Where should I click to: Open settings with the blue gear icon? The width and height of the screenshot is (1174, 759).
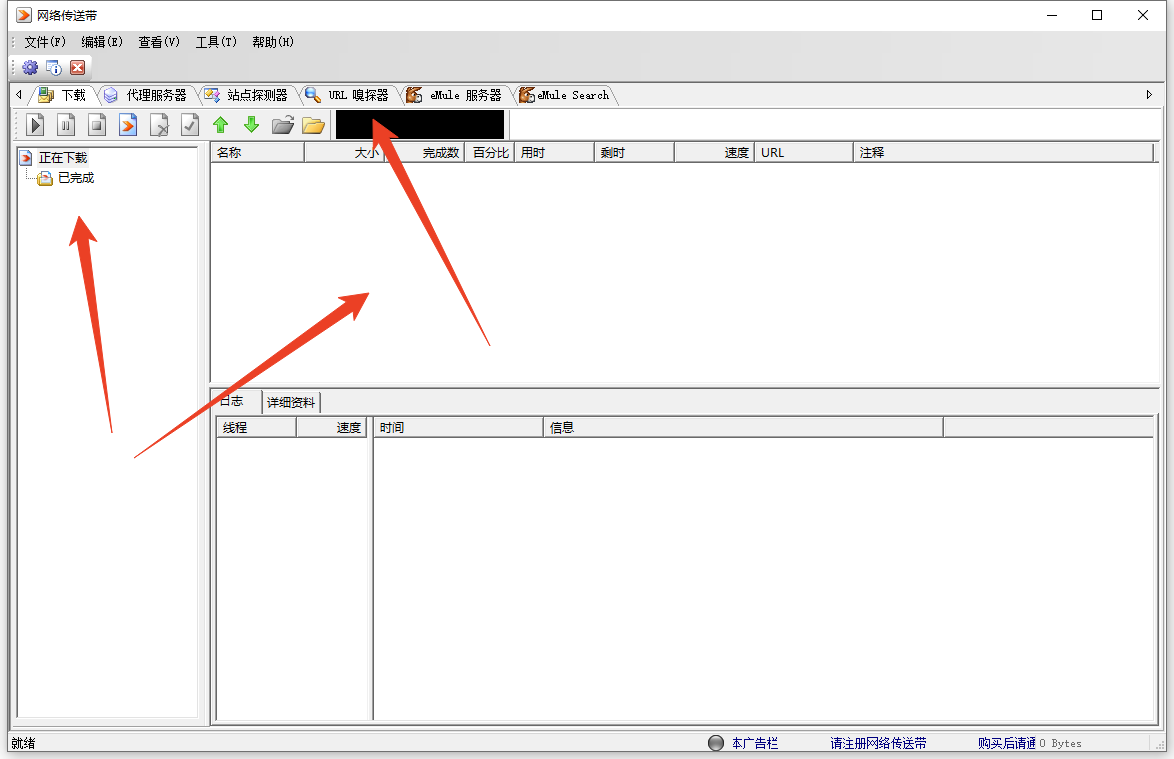point(30,68)
